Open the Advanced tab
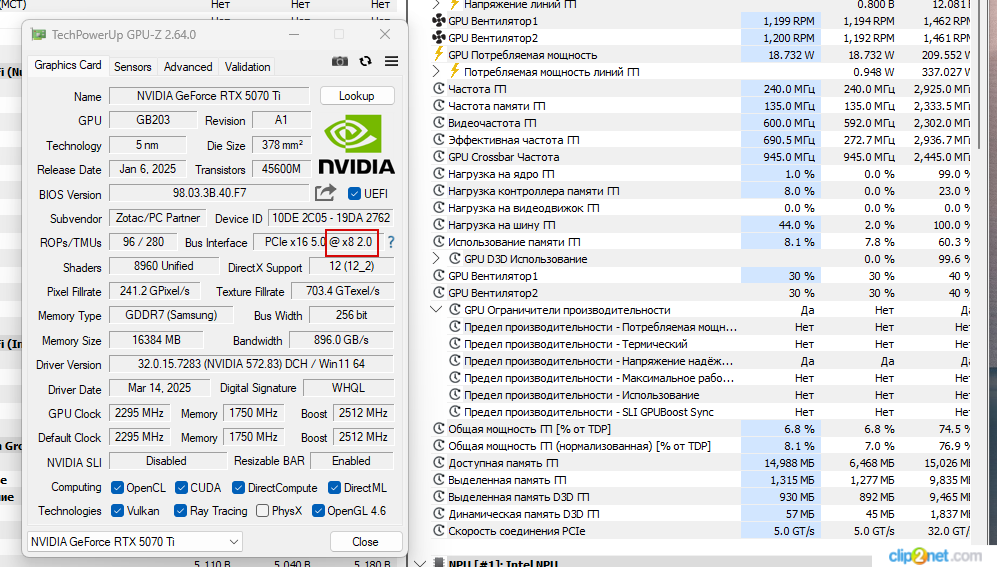 pos(188,67)
